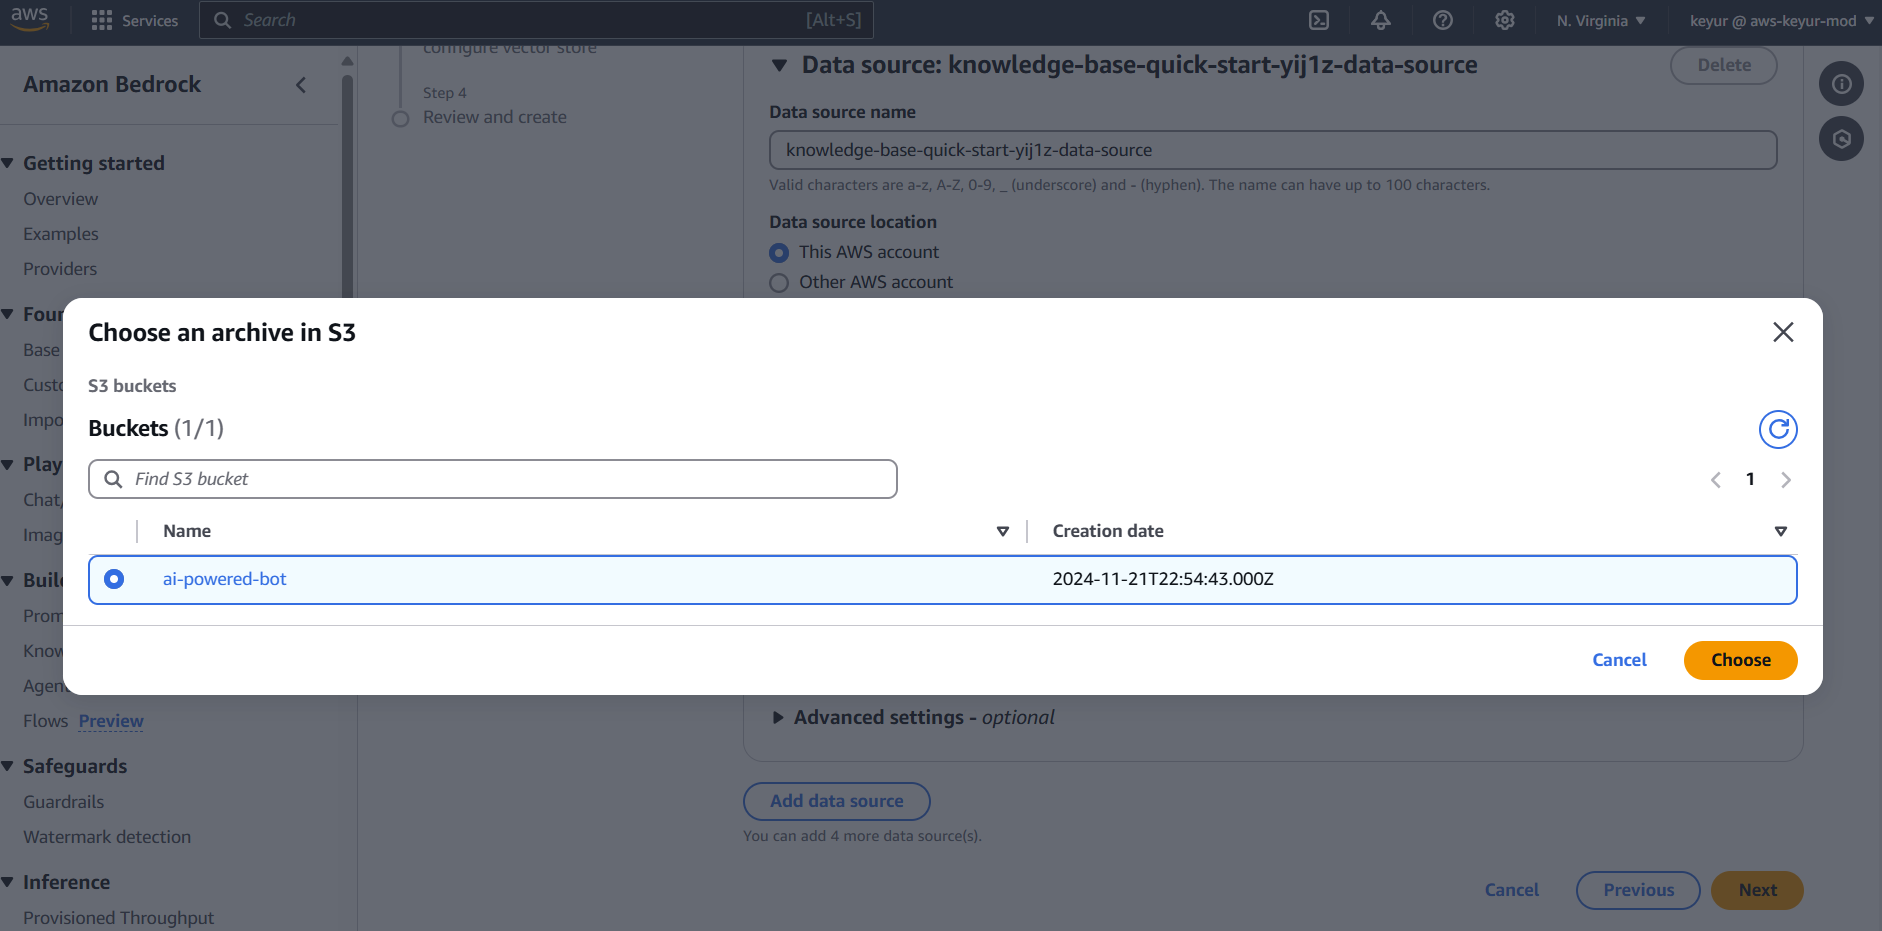Click the Flows Preview link
The width and height of the screenshot is (1882, 931).
tap(111, 721)
